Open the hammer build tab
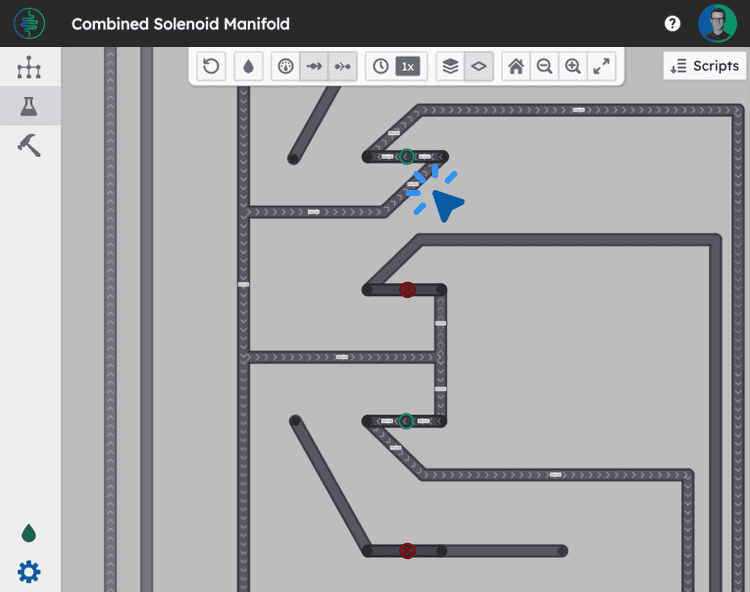 [x=30, y=145]
